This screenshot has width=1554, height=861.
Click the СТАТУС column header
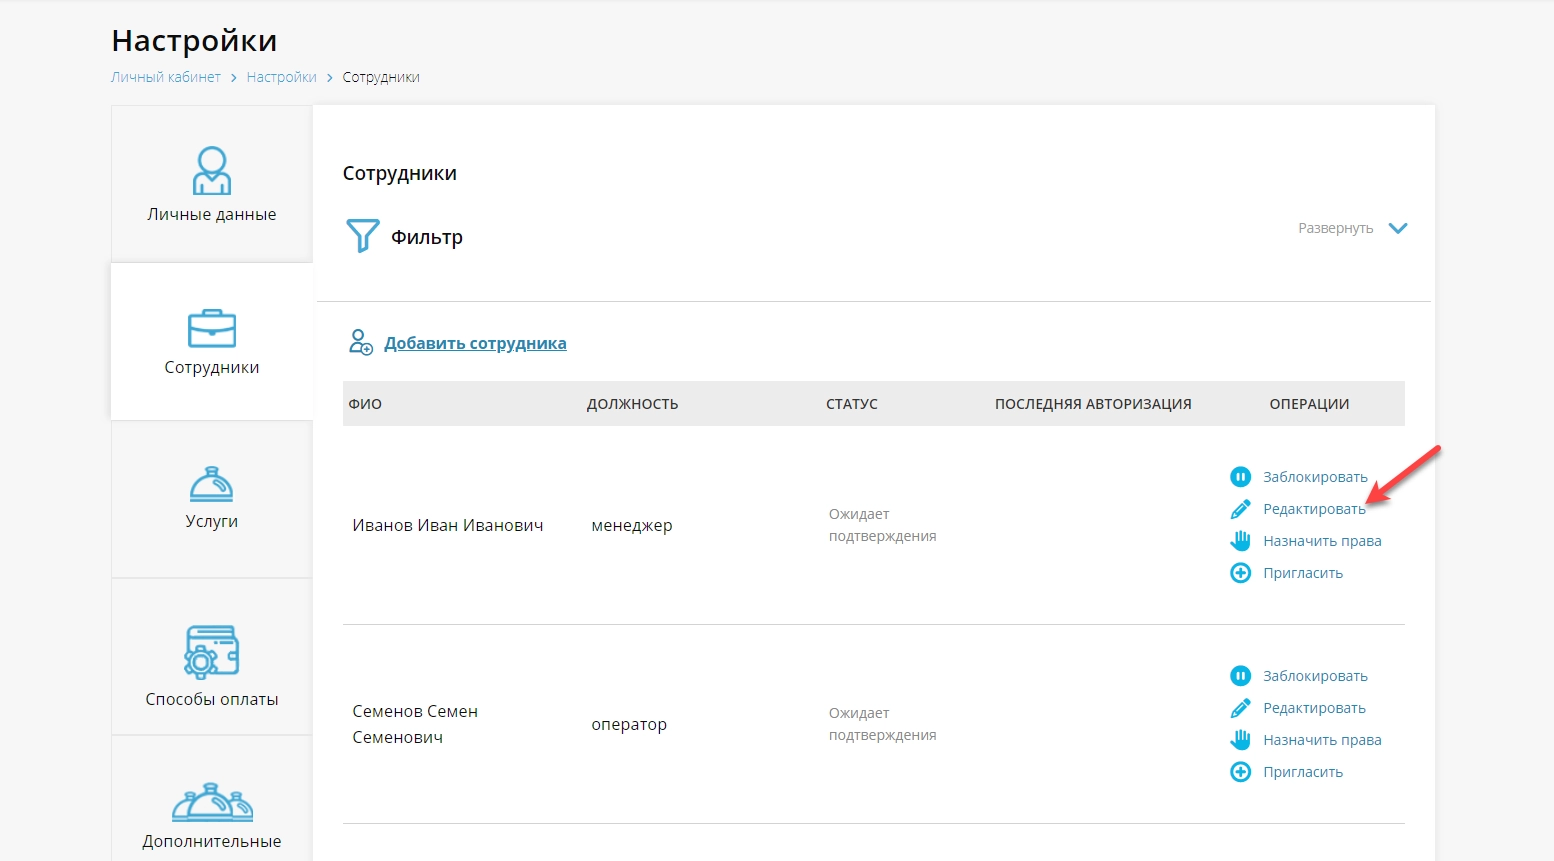852,404
